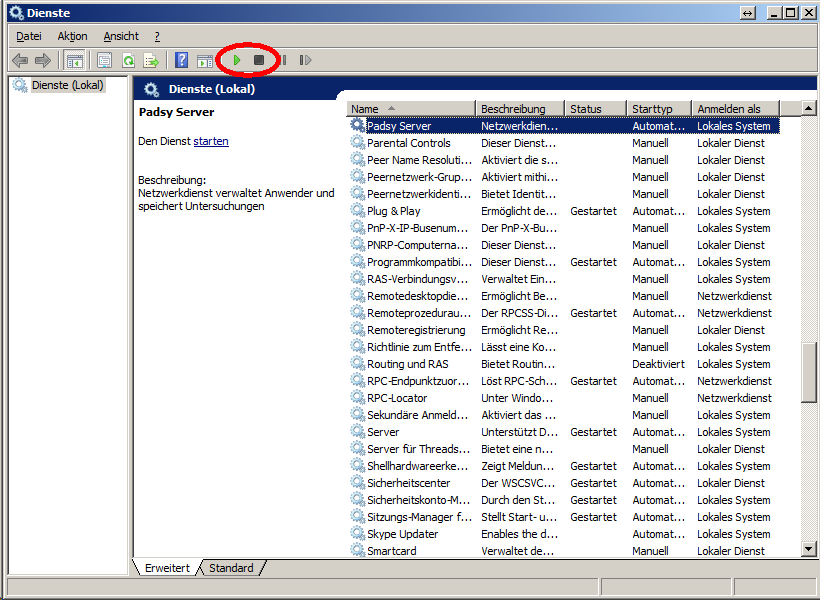
Task: Click the green Start Service play icon
Action: [x=237, y=60]
